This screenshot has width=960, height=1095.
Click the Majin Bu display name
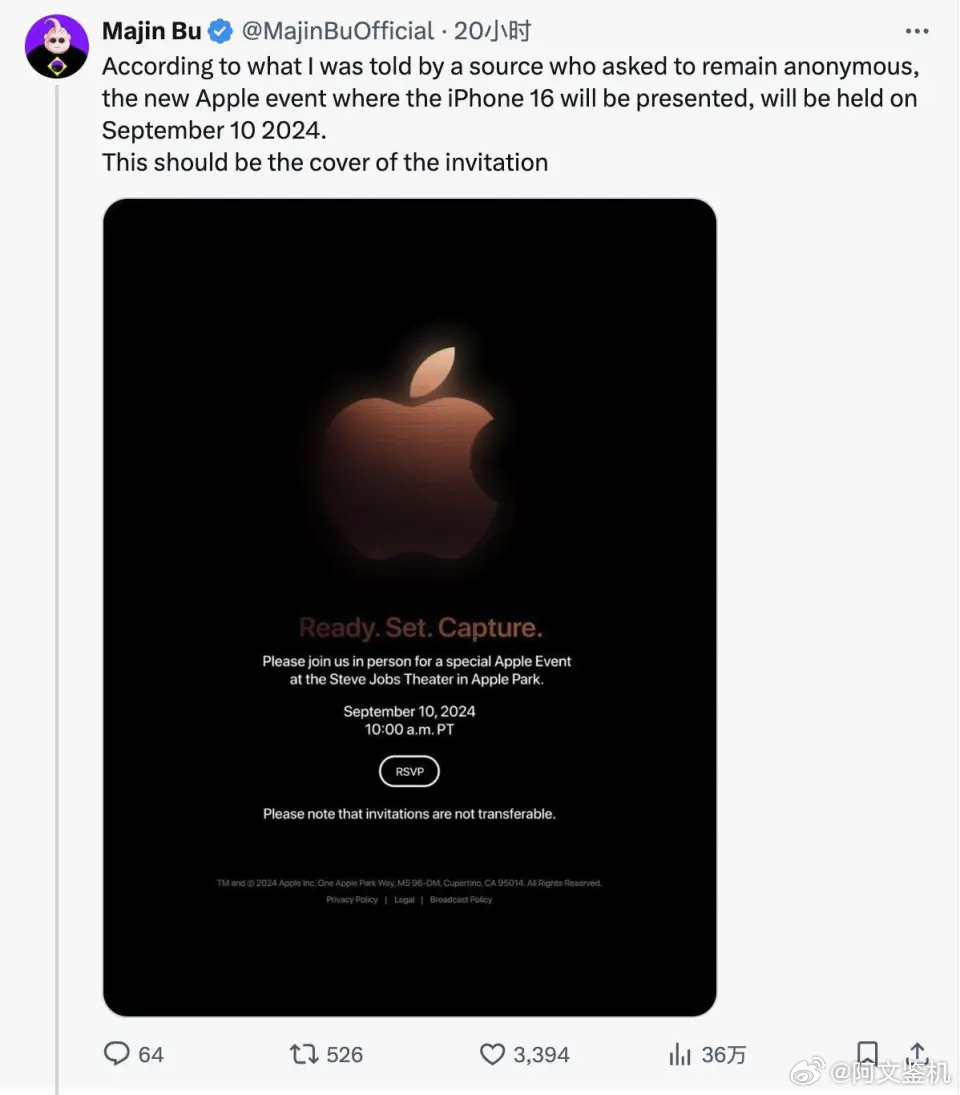[x=152, y=31]
